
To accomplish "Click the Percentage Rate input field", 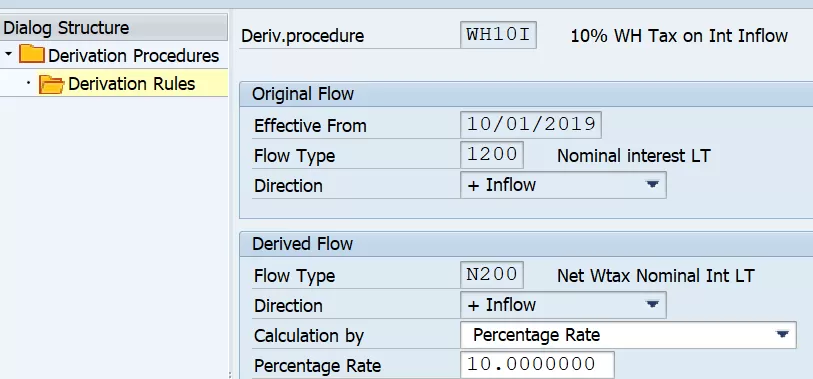I will pyautogui.click(x=537, y=364).
